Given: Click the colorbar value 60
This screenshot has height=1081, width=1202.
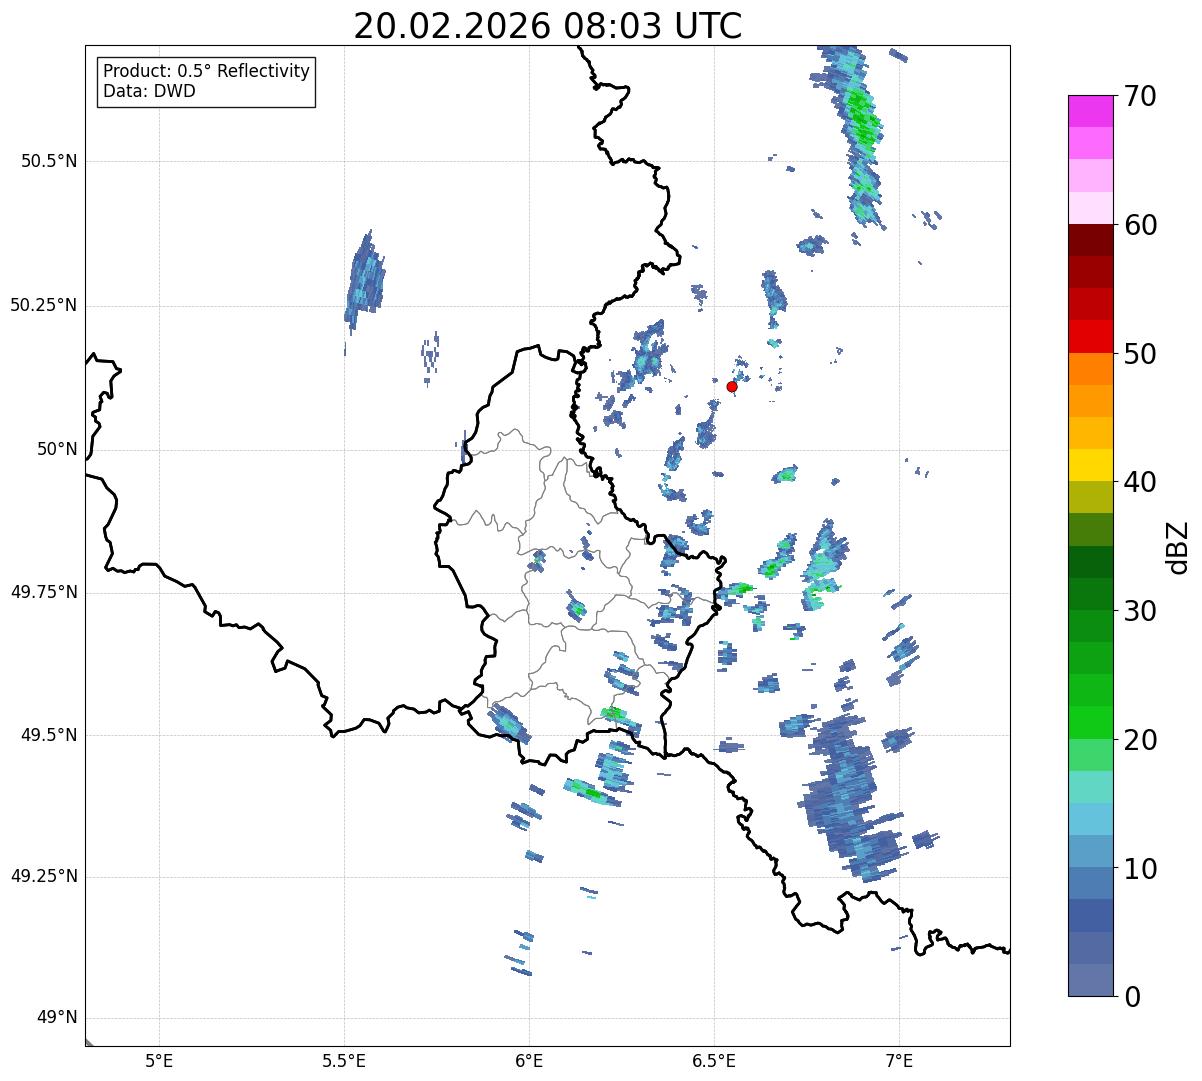Looking at the screenshot, I should pyautogui.click(x=1140, y=225).
